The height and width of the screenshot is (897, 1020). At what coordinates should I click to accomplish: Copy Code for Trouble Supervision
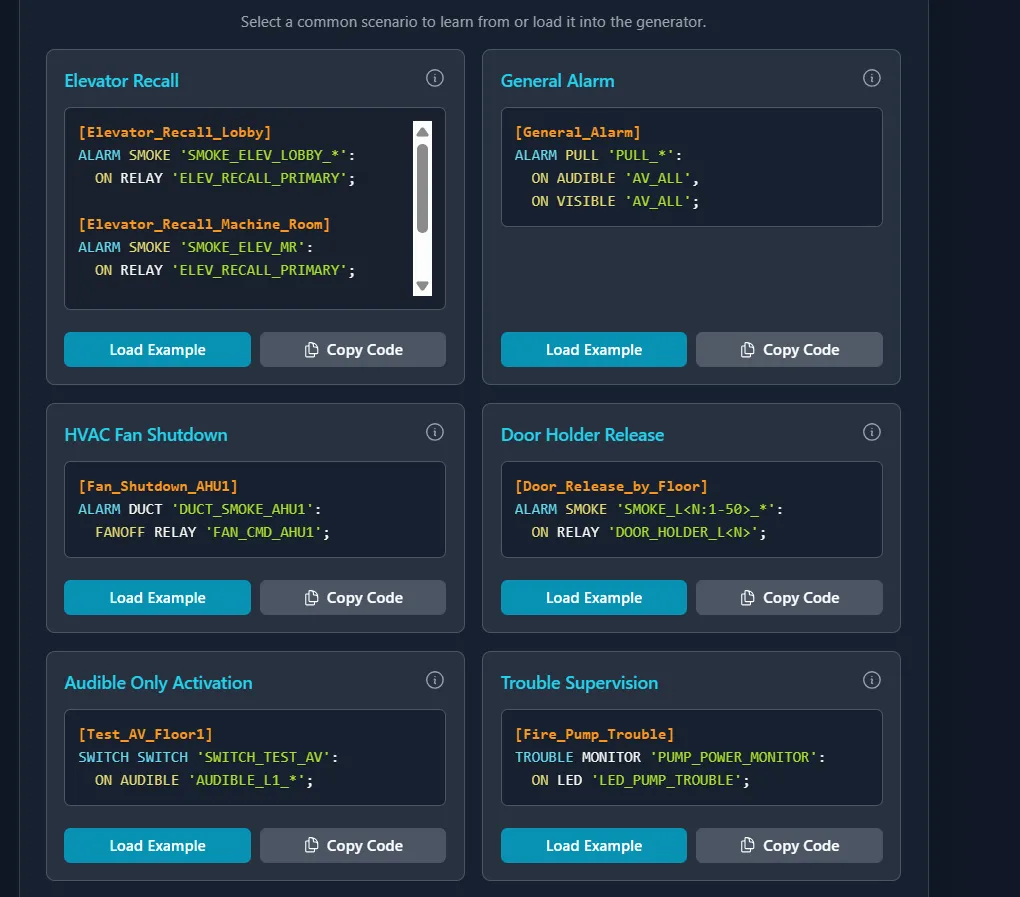click(x=789, y=845)
